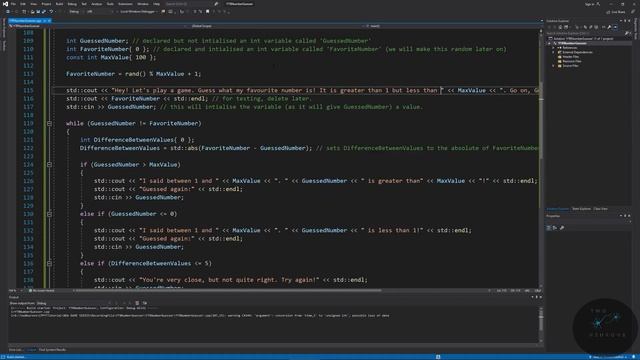Expand the References node

pos(553,48)
